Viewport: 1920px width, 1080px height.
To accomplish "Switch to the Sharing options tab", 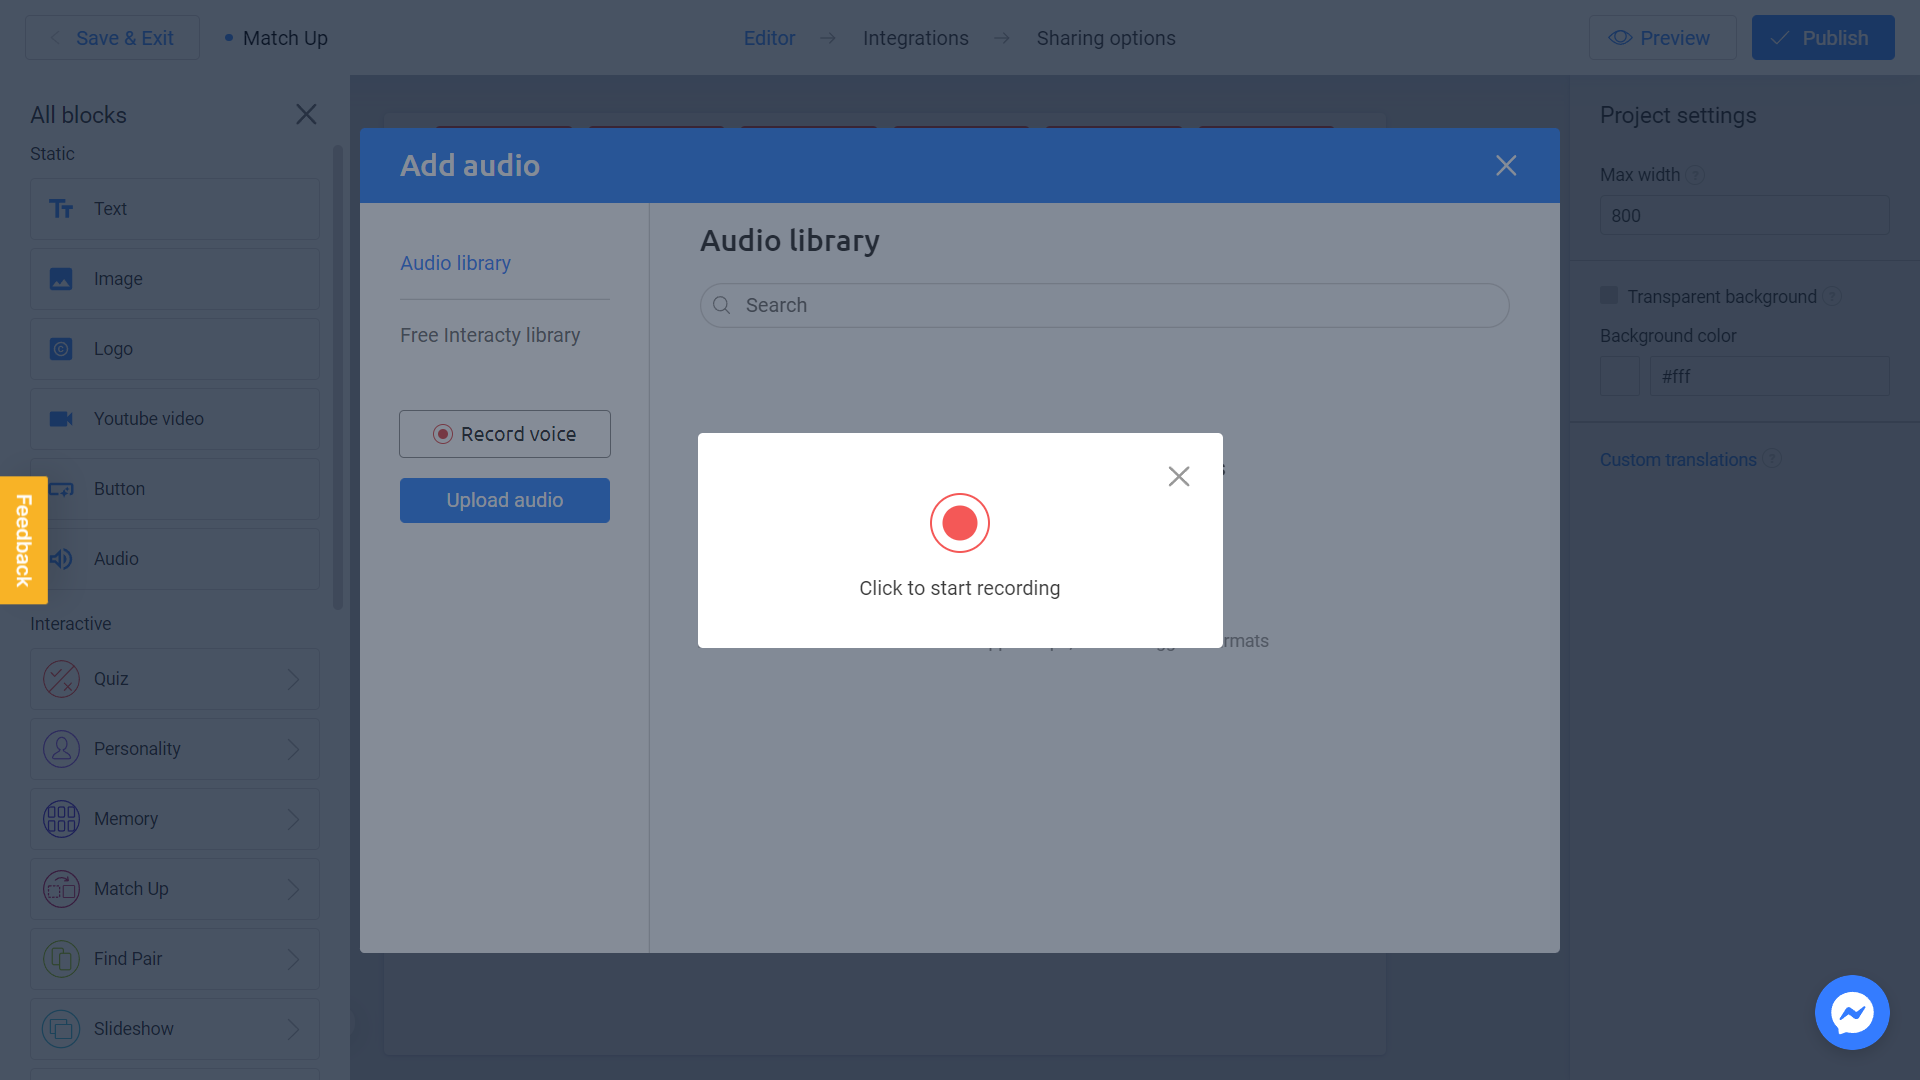I will [1106, 37].
